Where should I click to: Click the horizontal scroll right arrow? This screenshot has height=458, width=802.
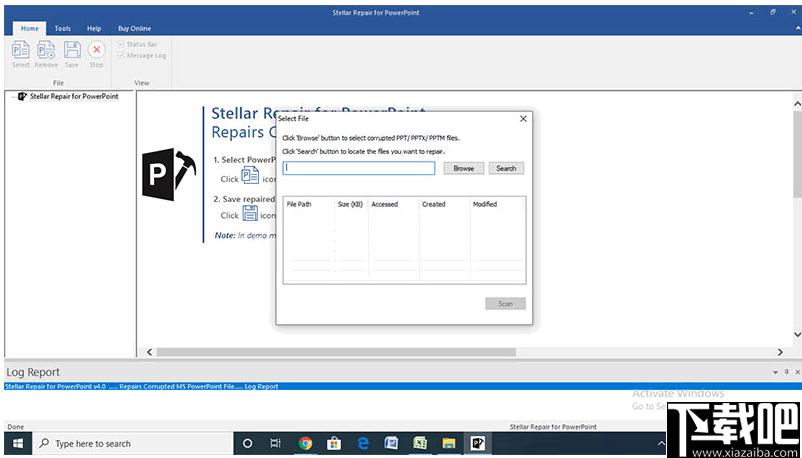click(x=781, y=353)
